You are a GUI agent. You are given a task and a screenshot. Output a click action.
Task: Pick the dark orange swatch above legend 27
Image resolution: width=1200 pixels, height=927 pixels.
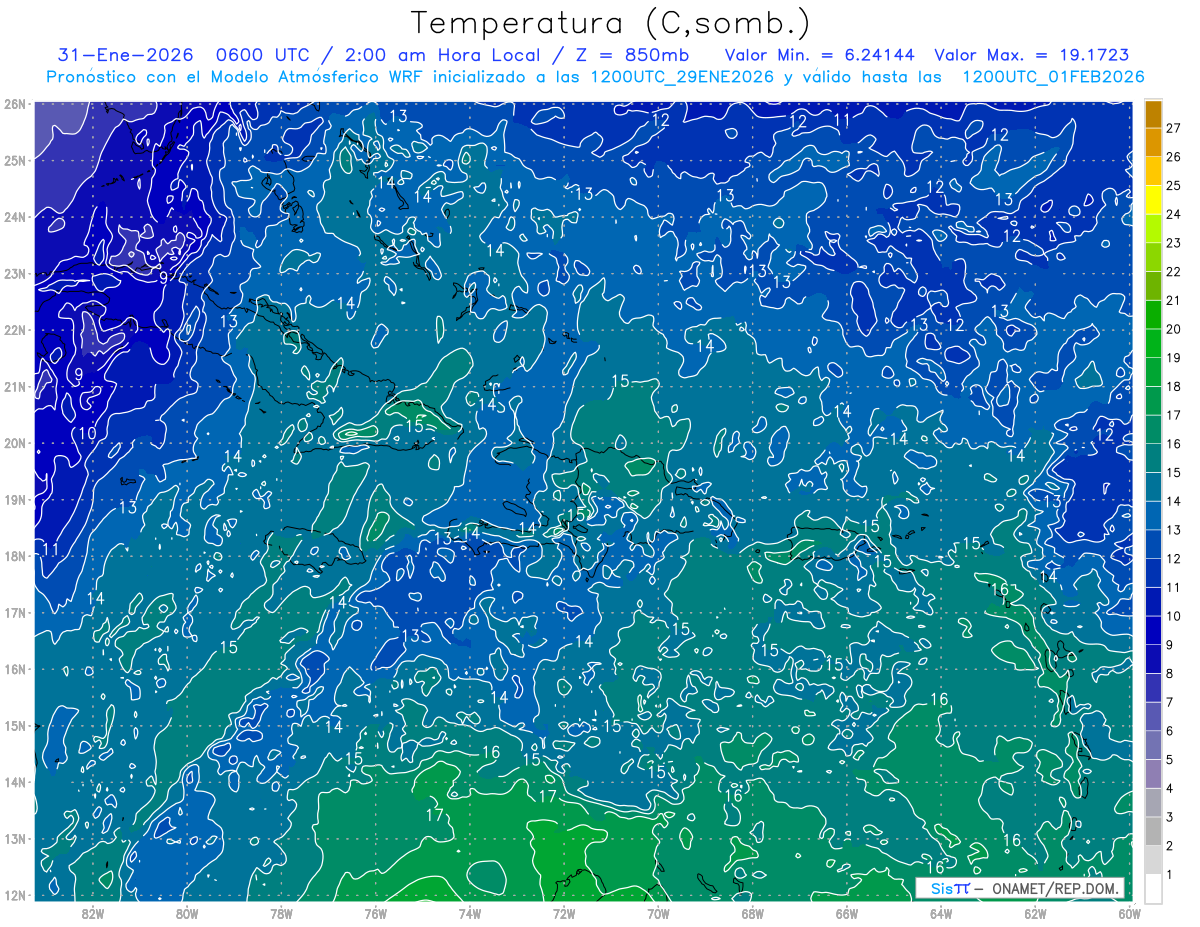click(x=1154, y=114)
